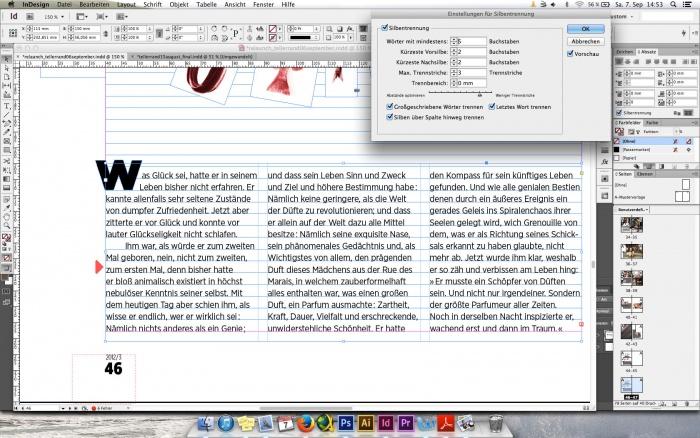Select the Type tool
Viewport: 700px width, 438px height.
point(7,106)
